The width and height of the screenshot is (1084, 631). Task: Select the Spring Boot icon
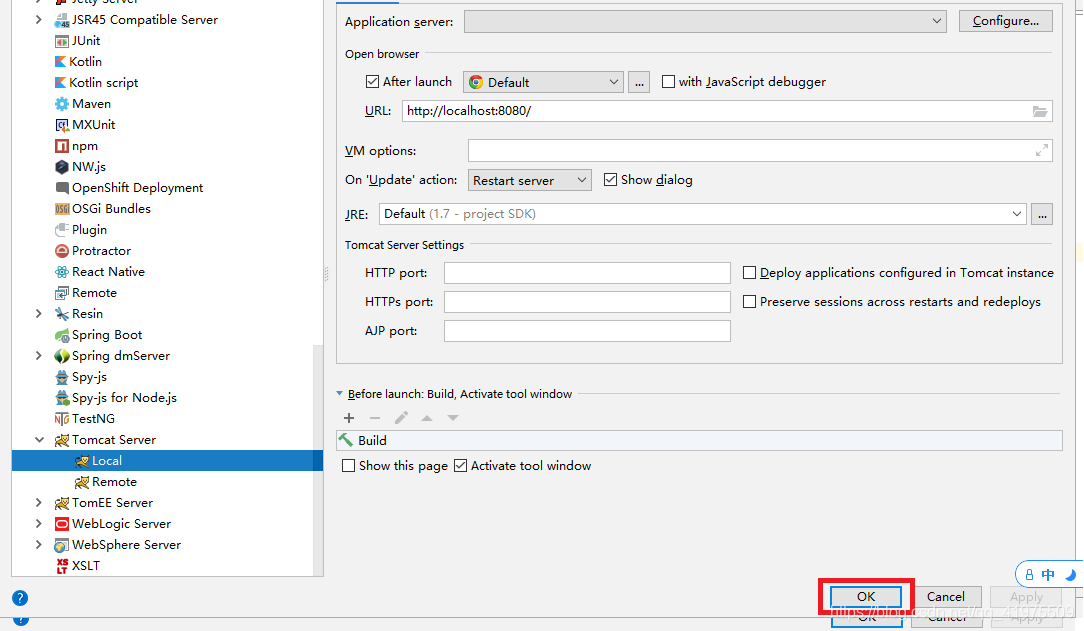(x=62, y=335)
